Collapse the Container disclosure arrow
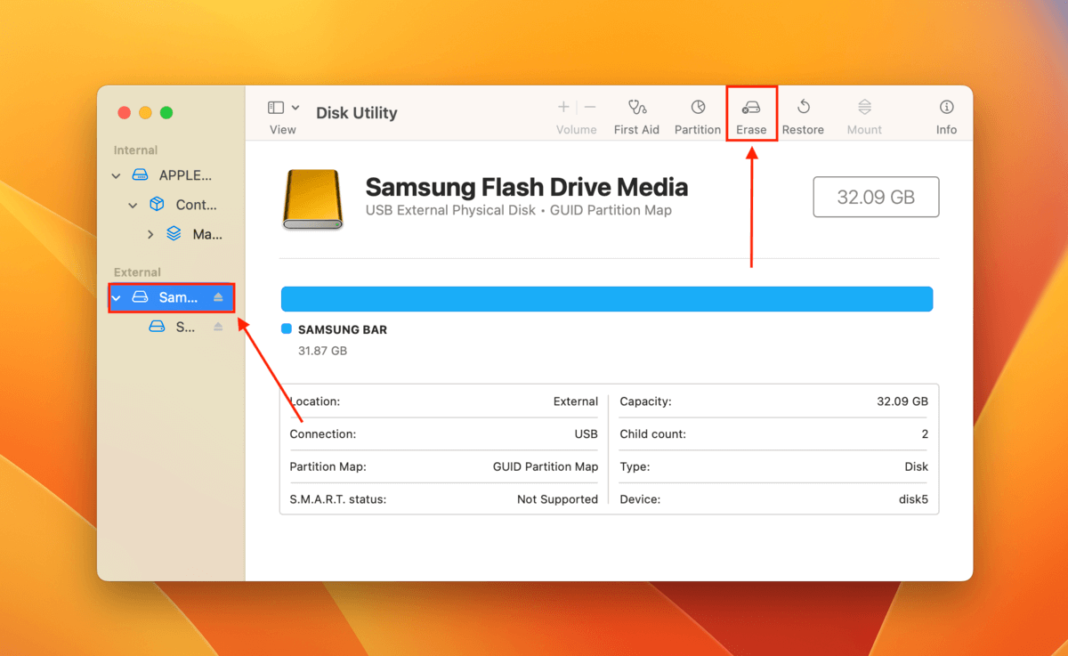 134,205
